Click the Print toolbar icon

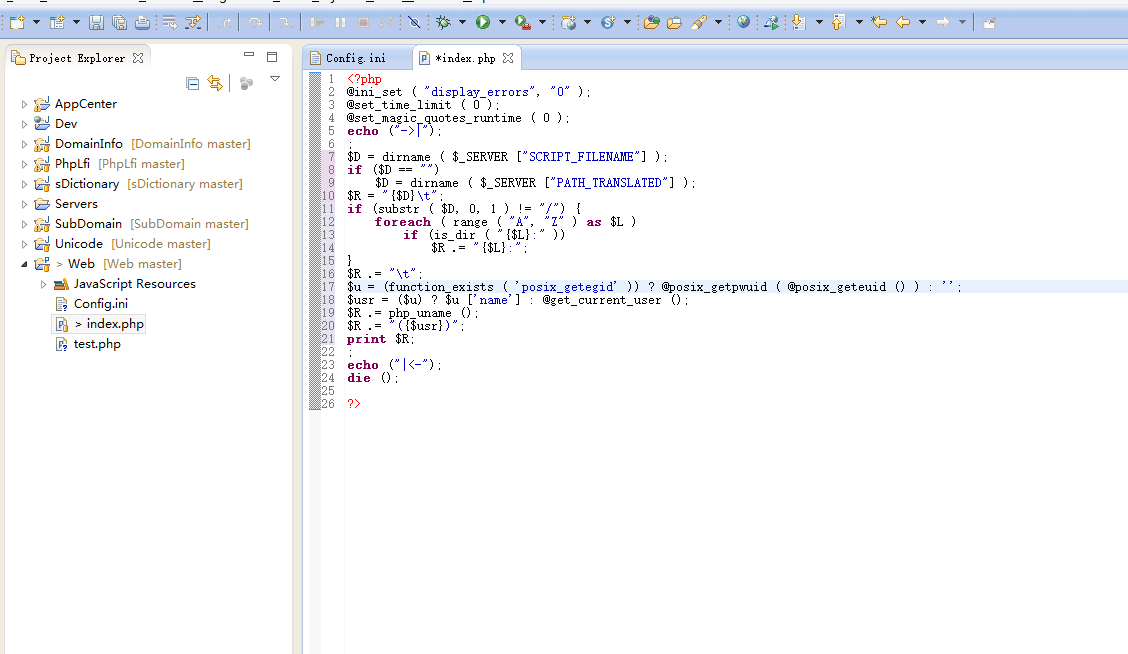(142, 22)
